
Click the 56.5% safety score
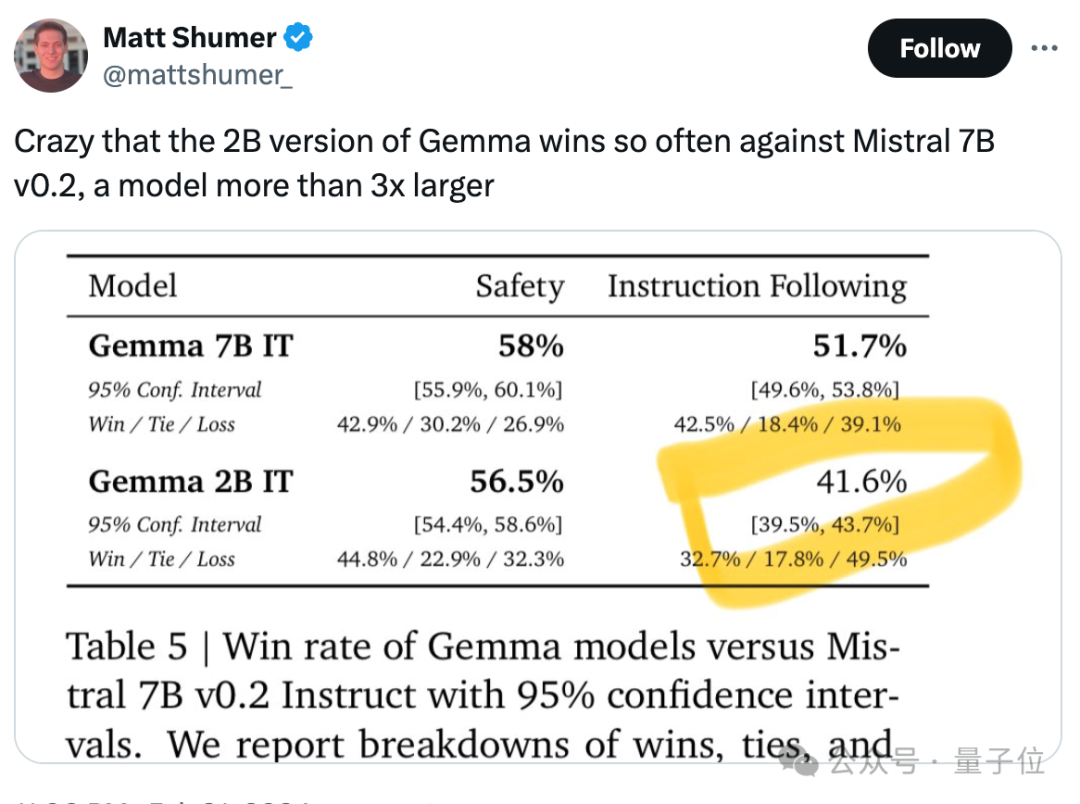tap(516, 482)
